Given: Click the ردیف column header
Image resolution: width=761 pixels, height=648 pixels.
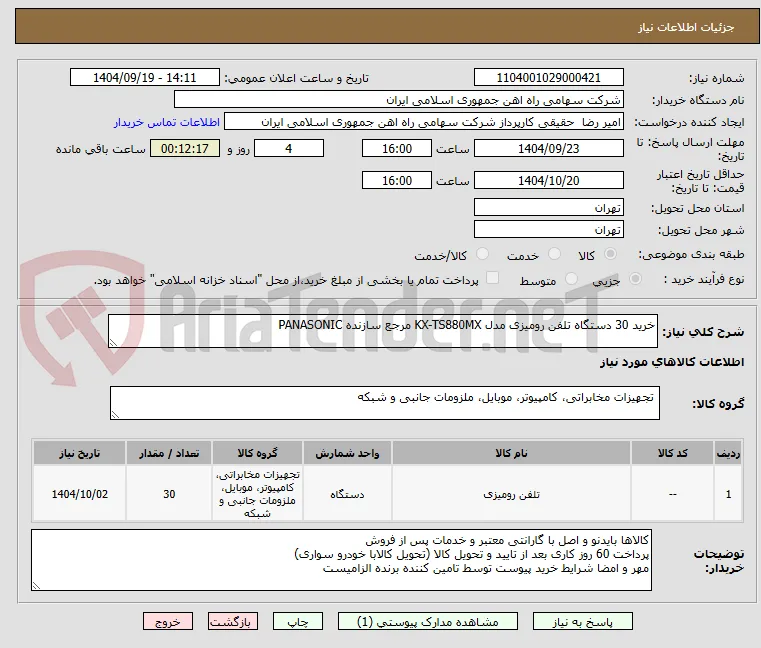Looking at the screenshot, I should point(728,453).
